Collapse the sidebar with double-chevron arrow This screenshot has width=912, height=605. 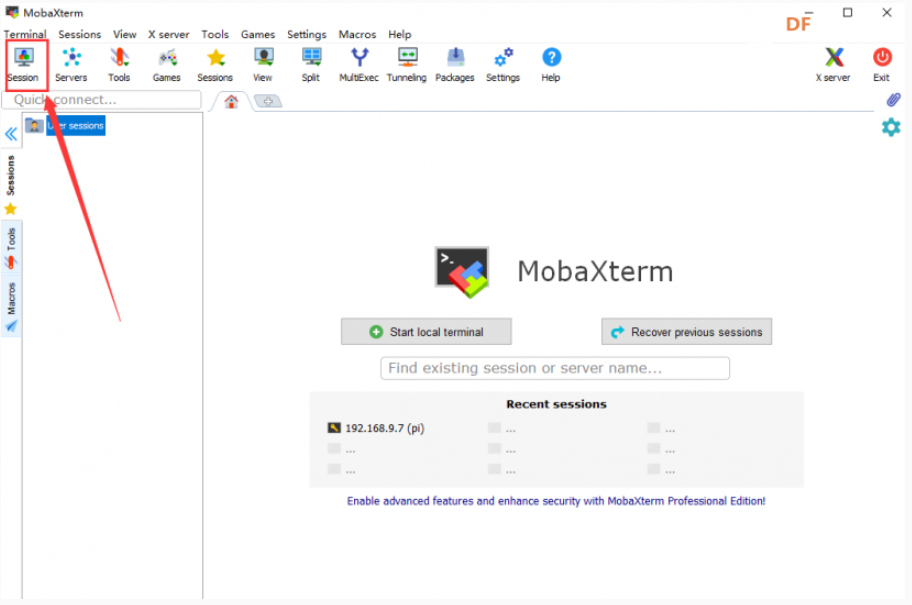point(11,134)
